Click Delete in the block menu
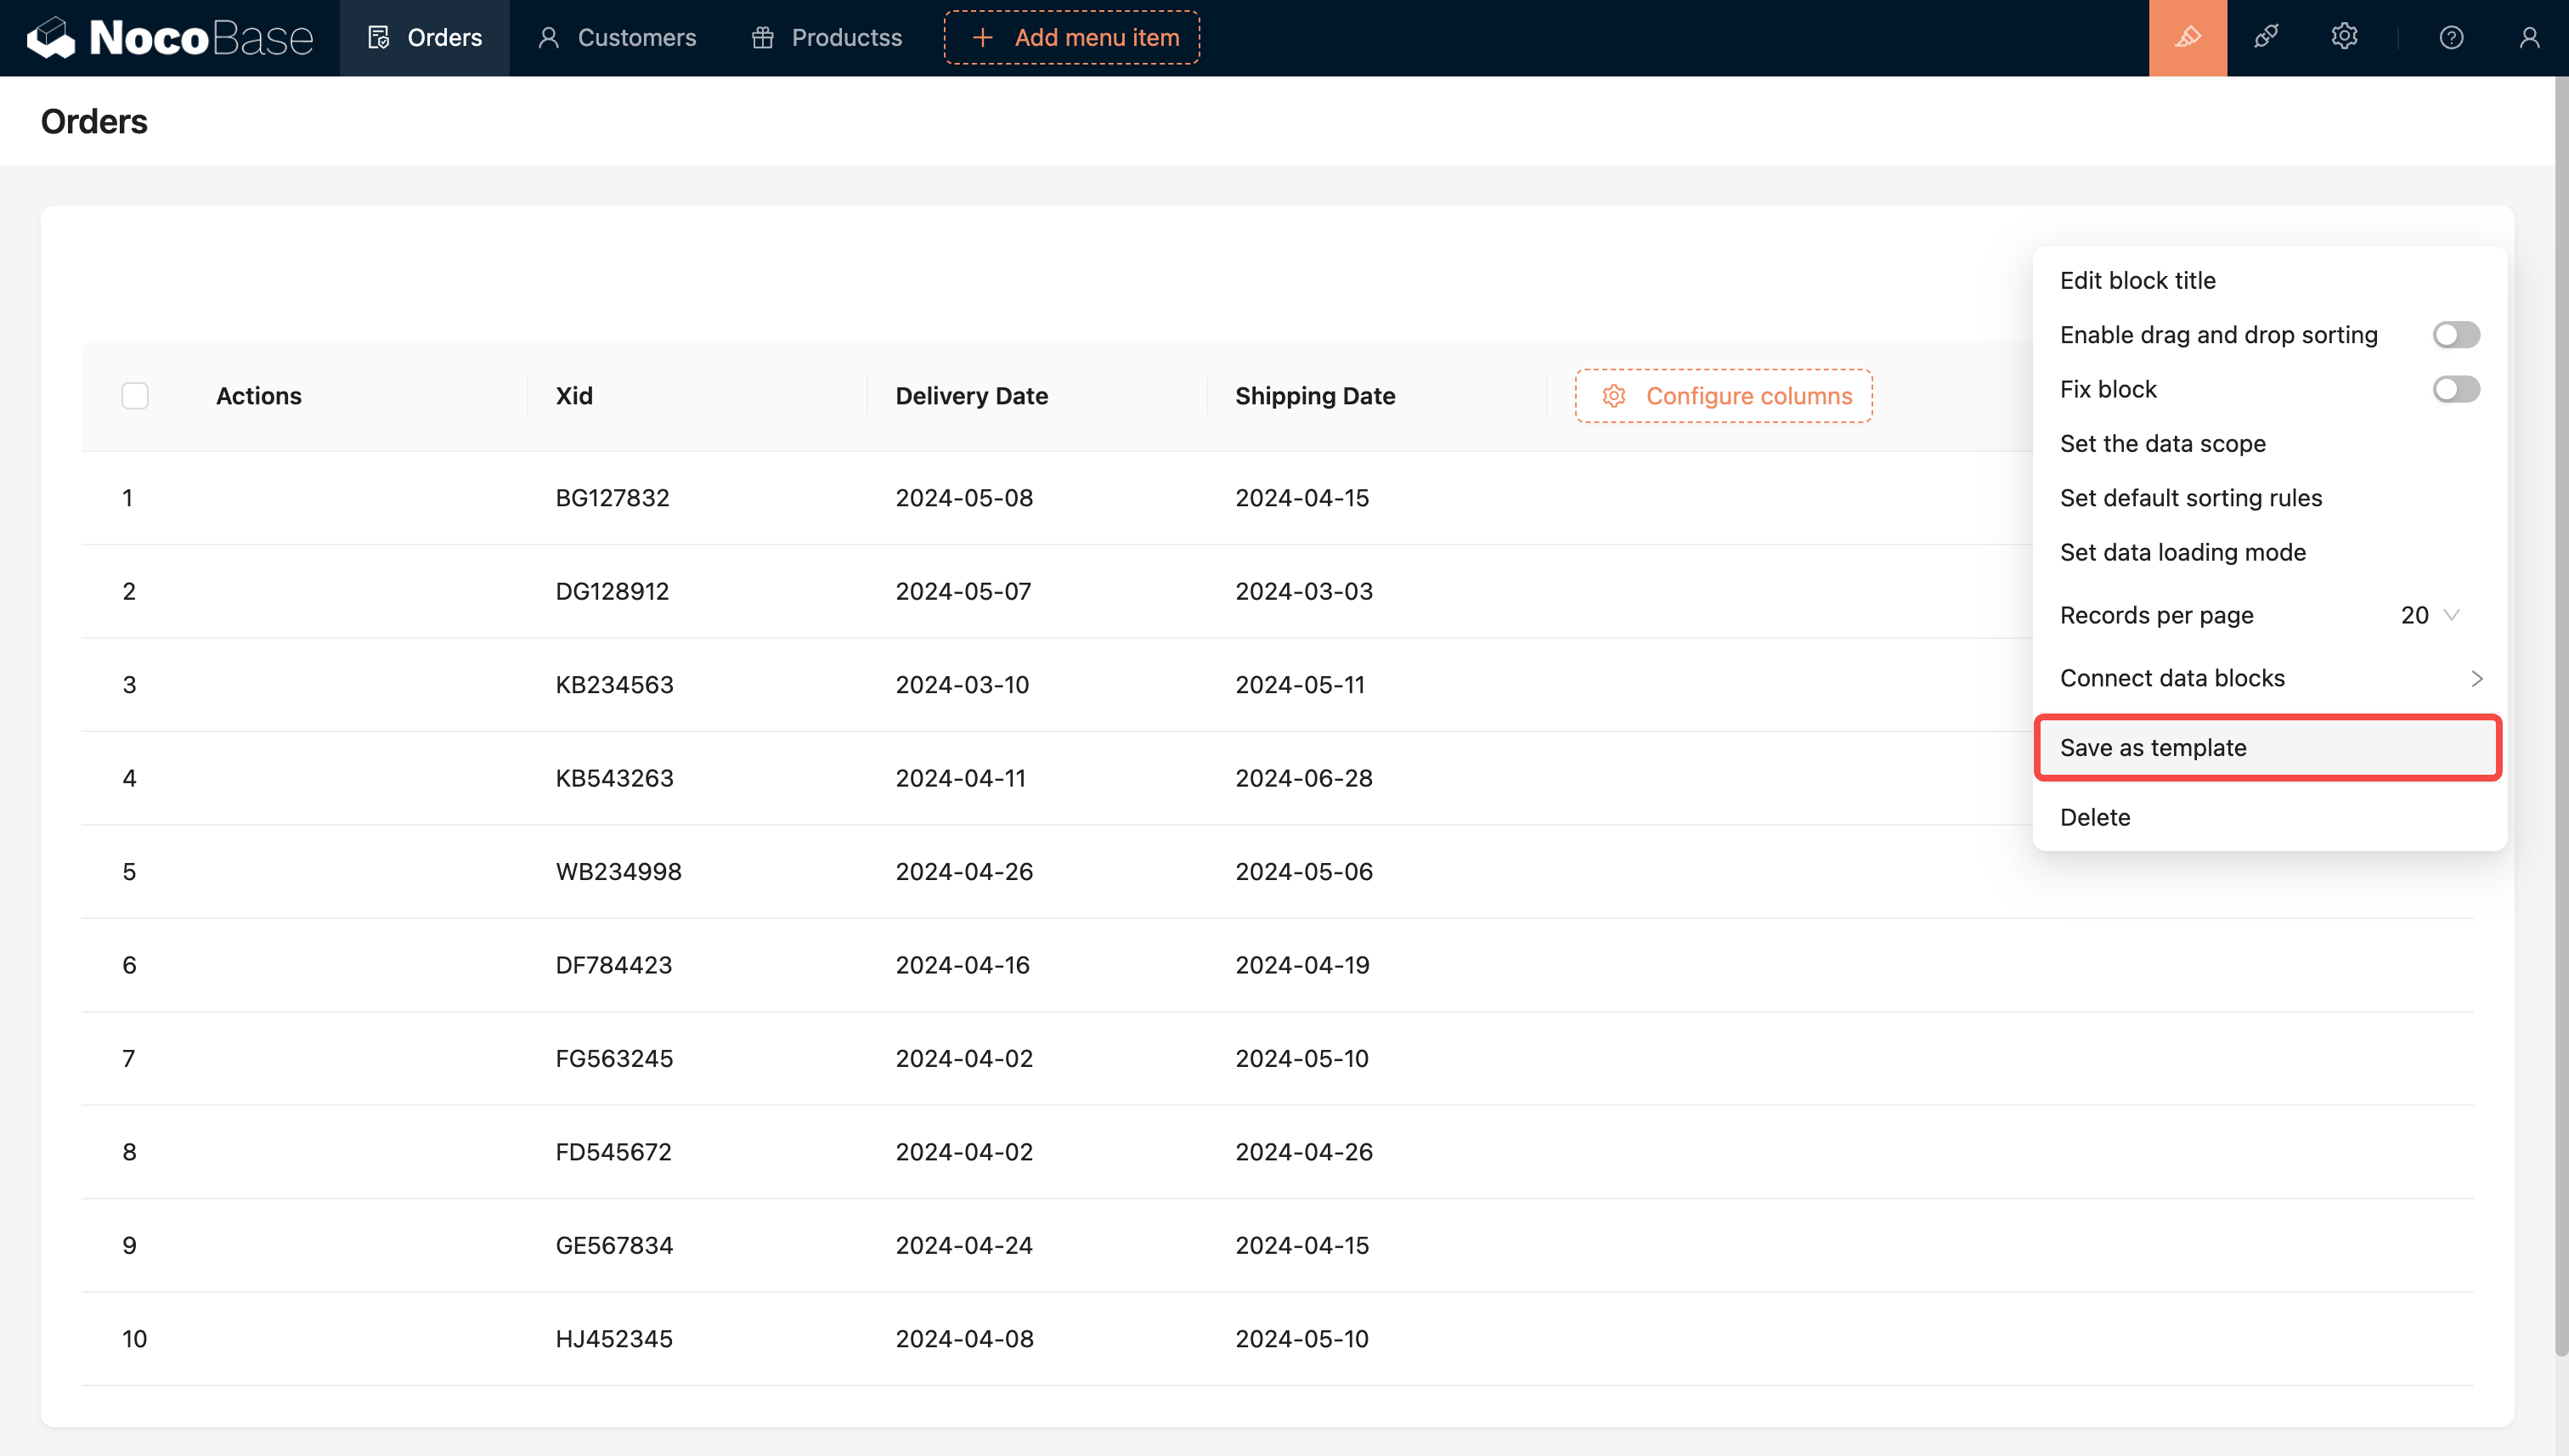This screenshot has width=2569, height=1456. [2095, 817]
